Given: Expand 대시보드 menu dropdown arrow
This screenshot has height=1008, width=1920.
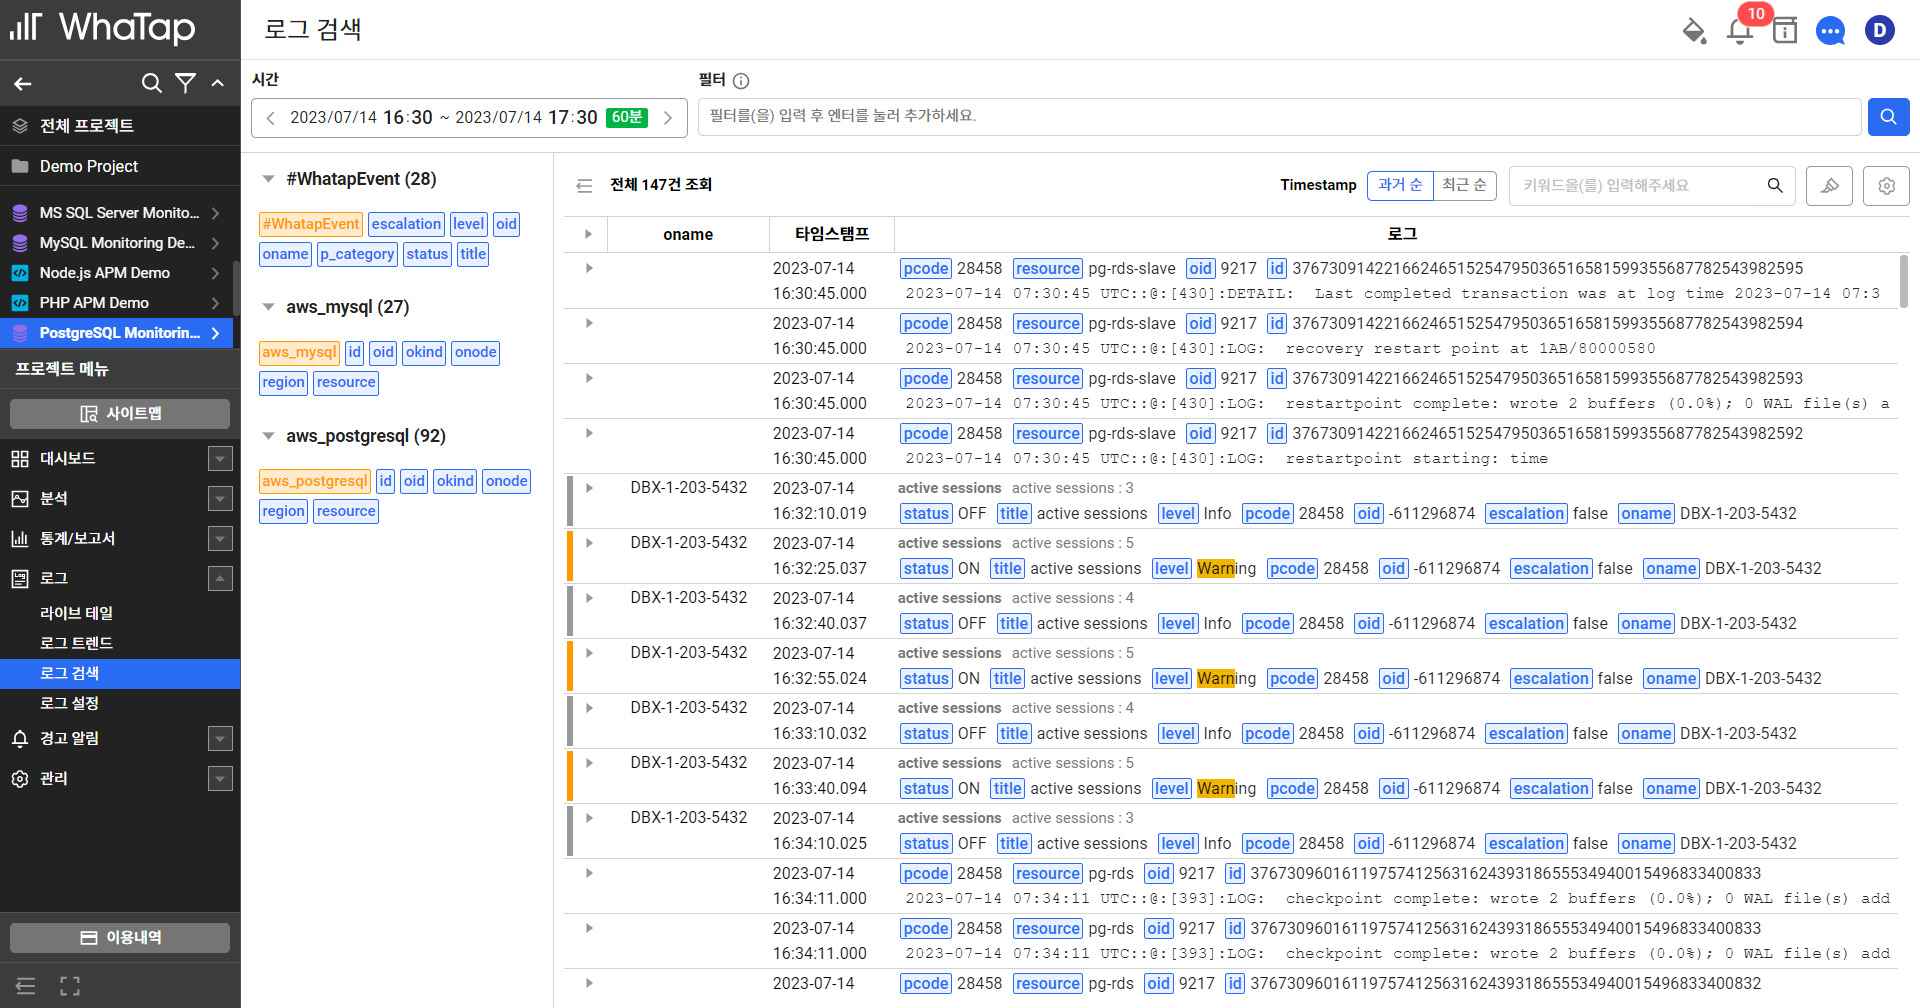Looking at the screenshot, I should tap(220, 458).
